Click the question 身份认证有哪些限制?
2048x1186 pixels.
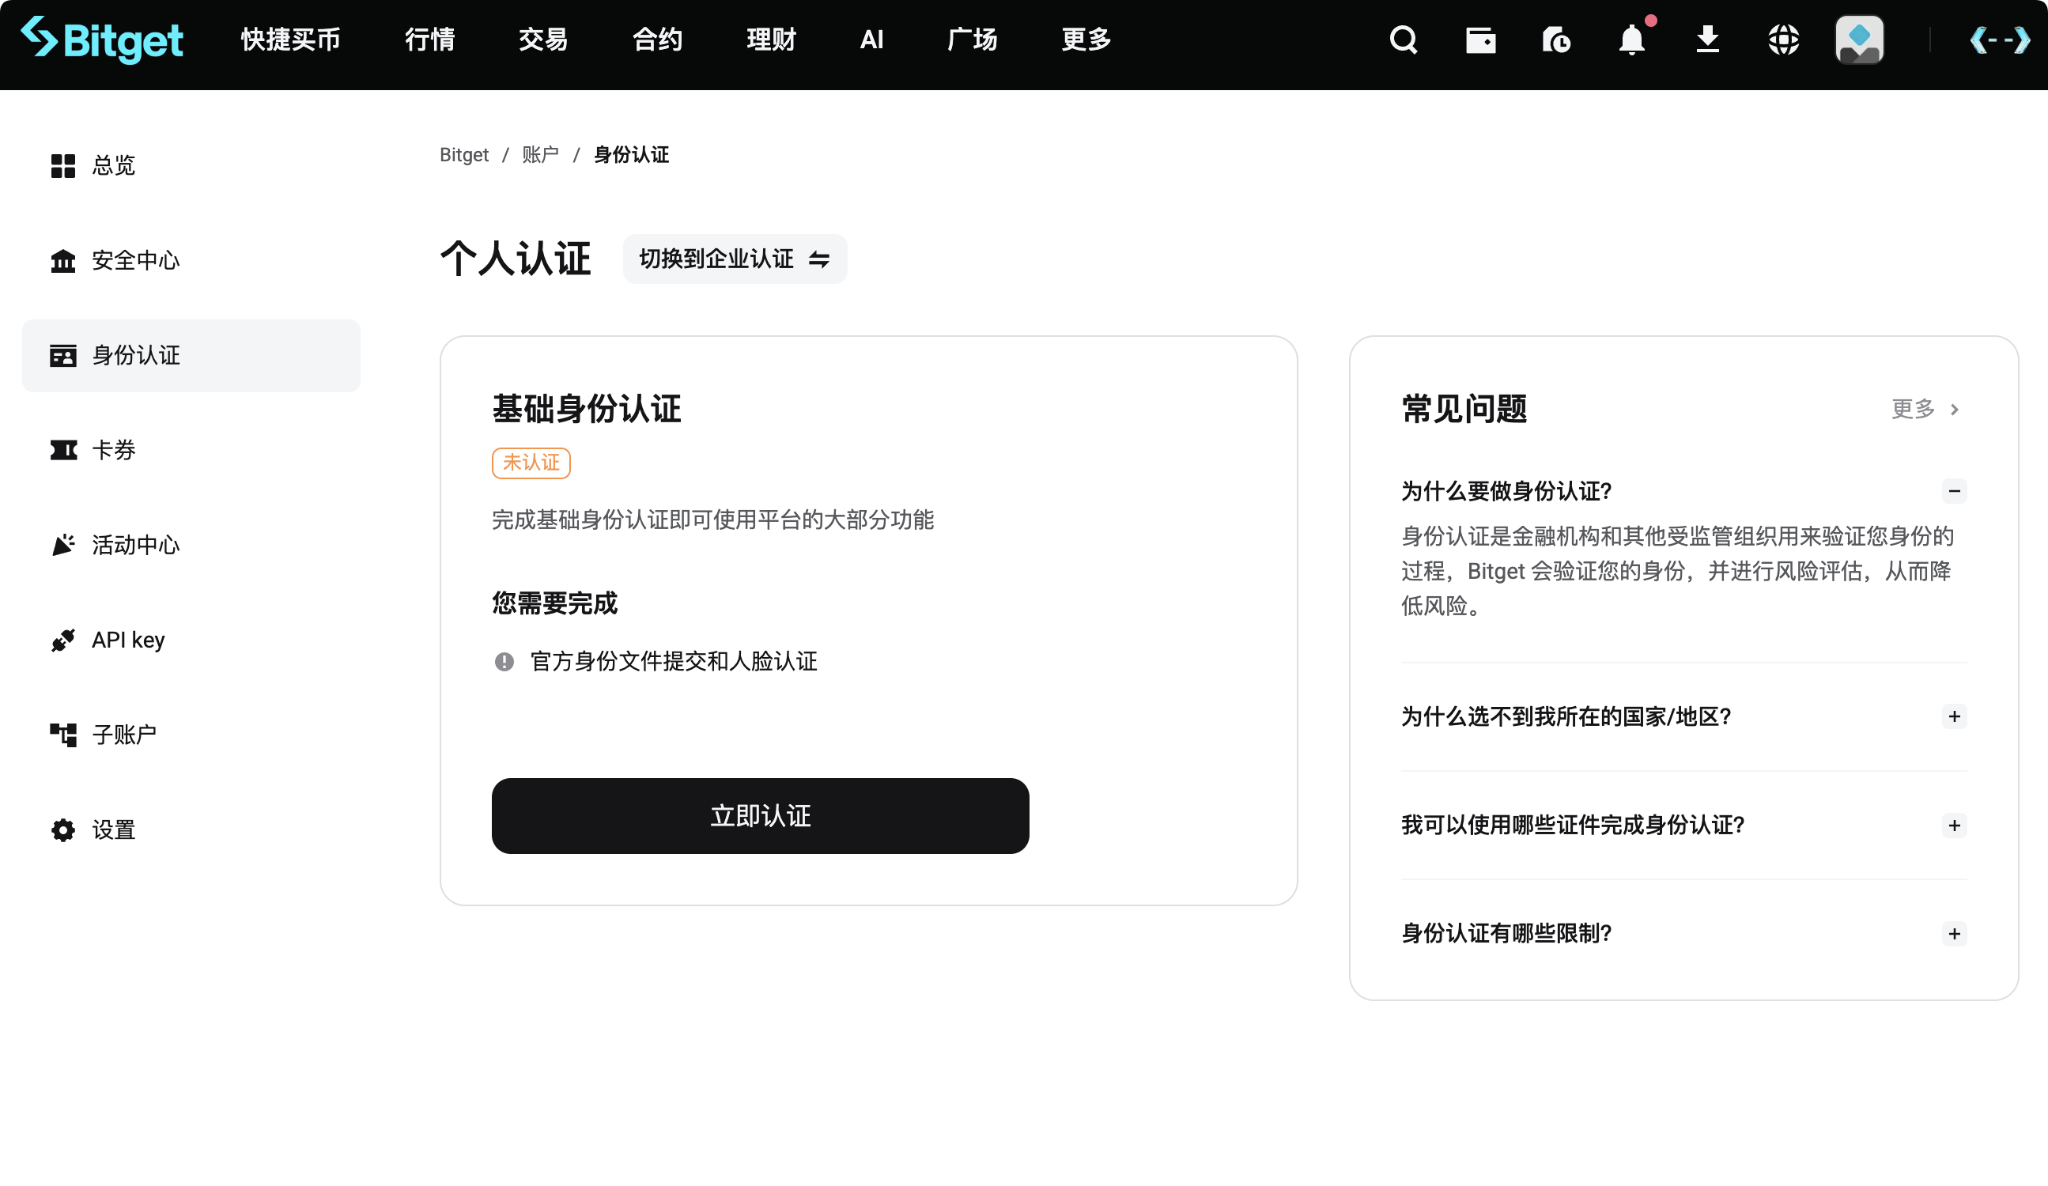point(1506,934)
